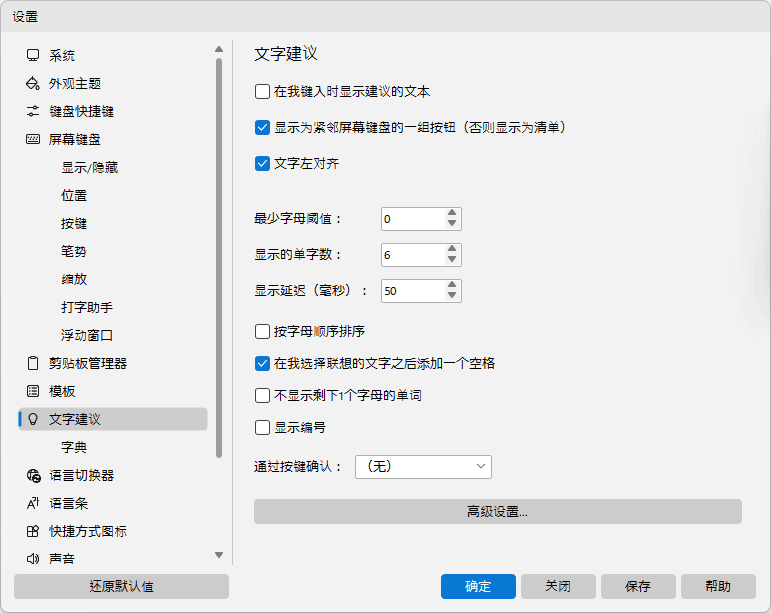Screen dimensions: 771x613
Task: Decrease 显示的单字数 with down arrow
Action: tap(452, 260)
